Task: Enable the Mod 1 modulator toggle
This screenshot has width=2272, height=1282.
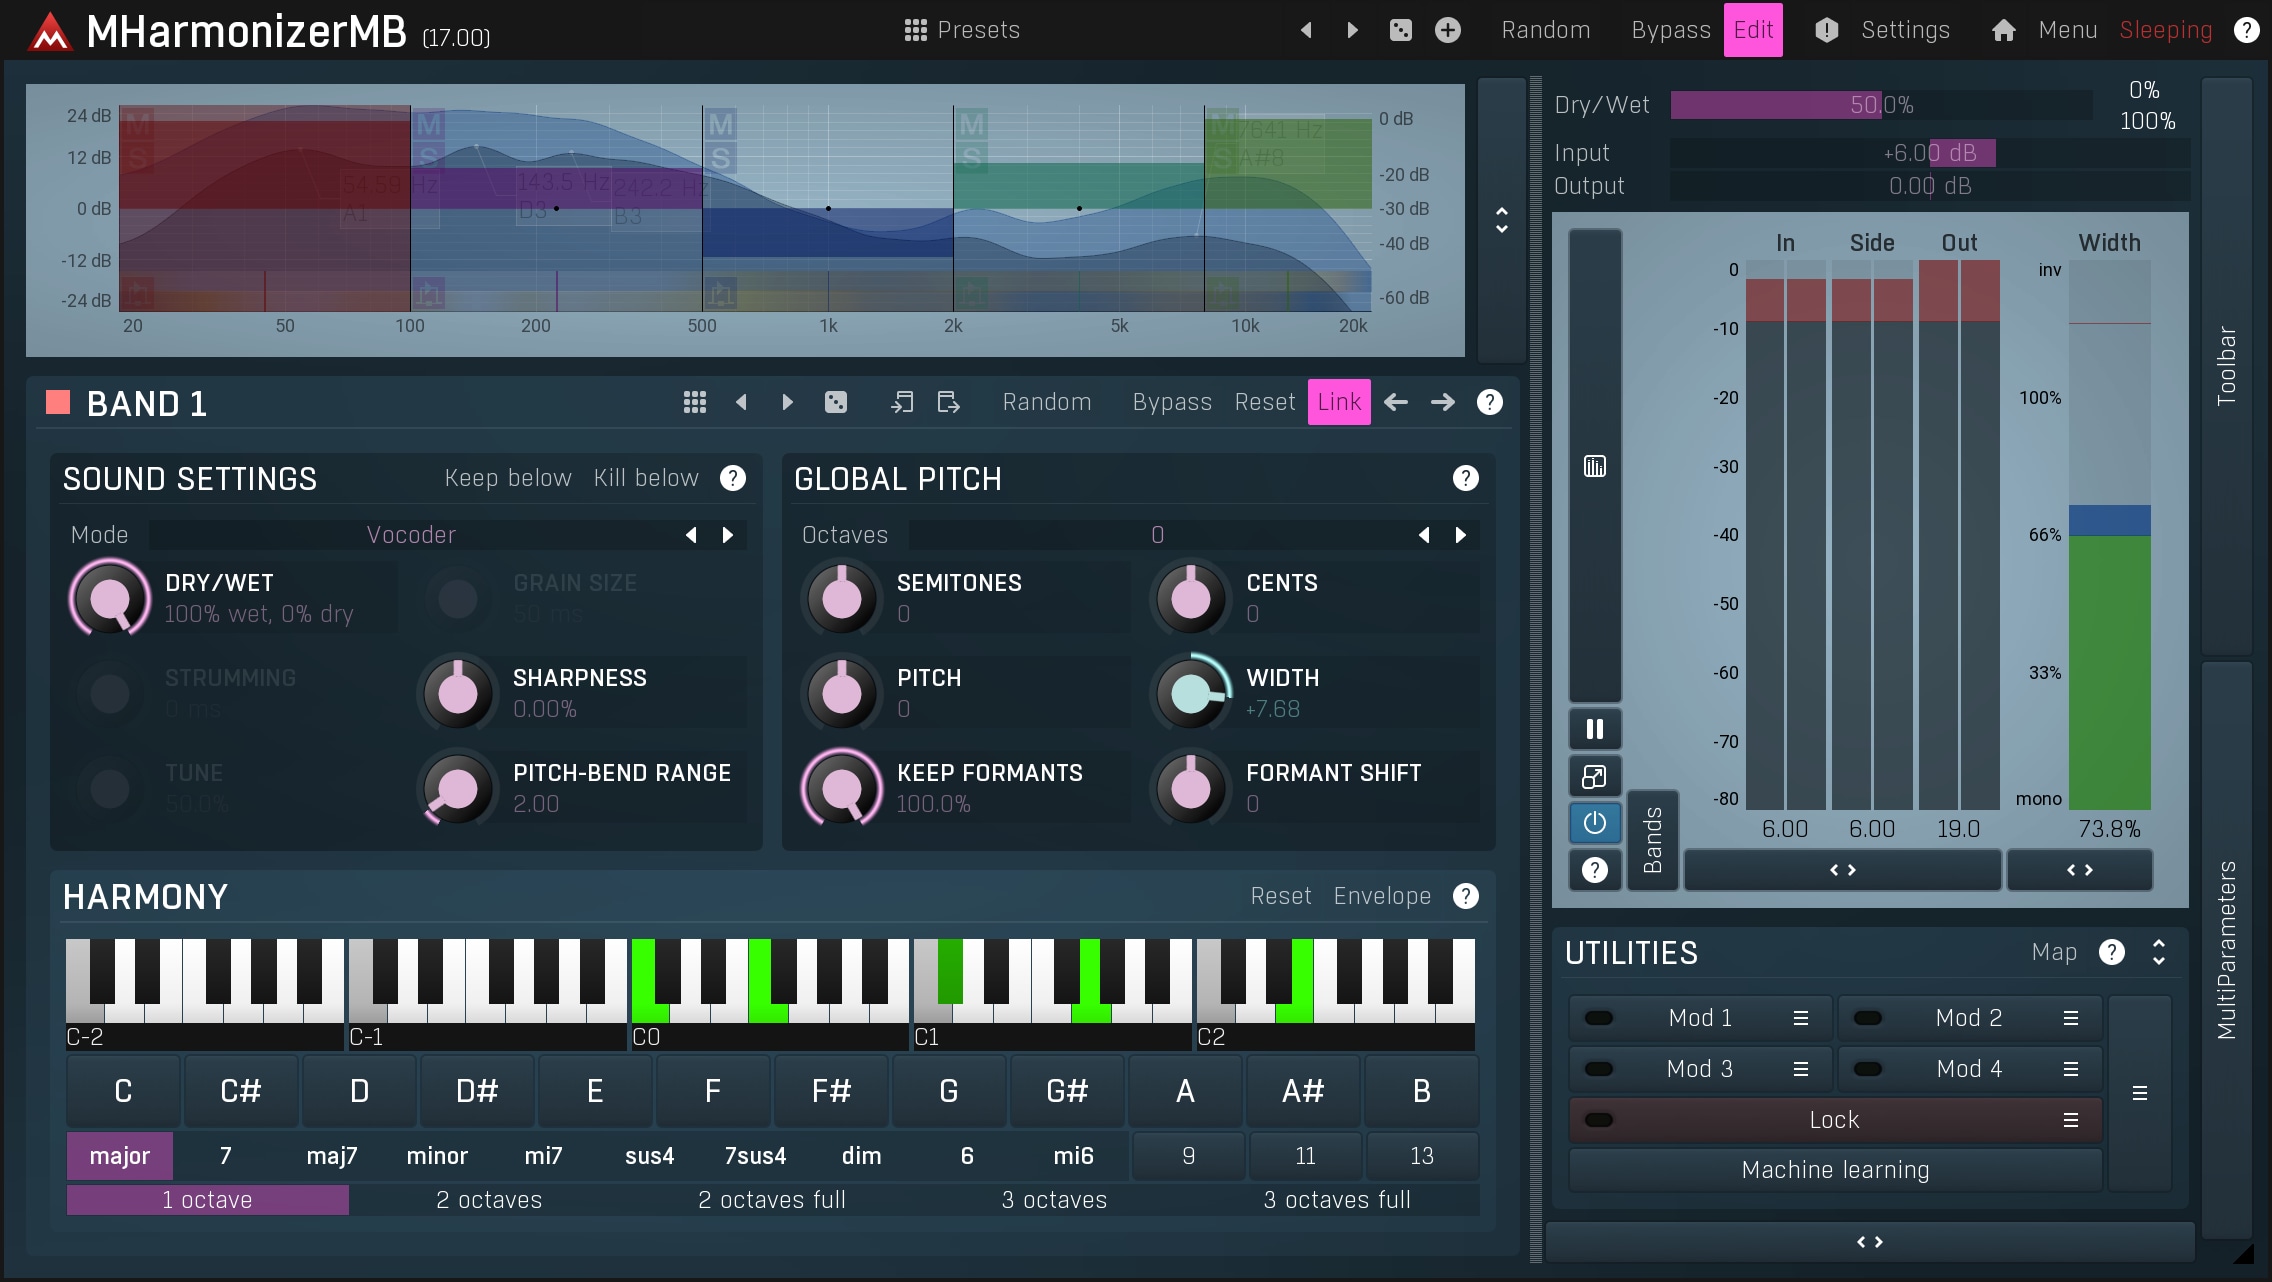Action: tap(1599, 1018)
